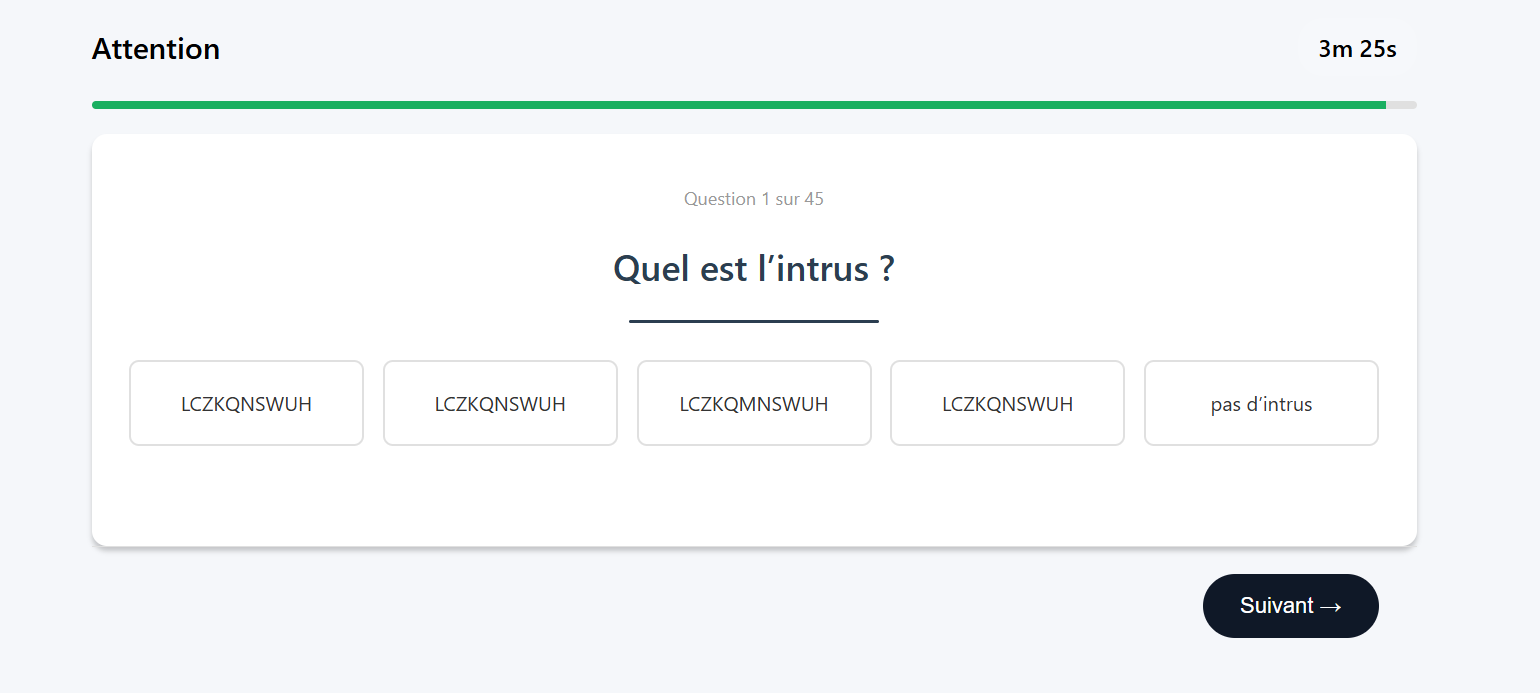Click the dark divider line under the question

pyautogui.click(x=754, y=321)
